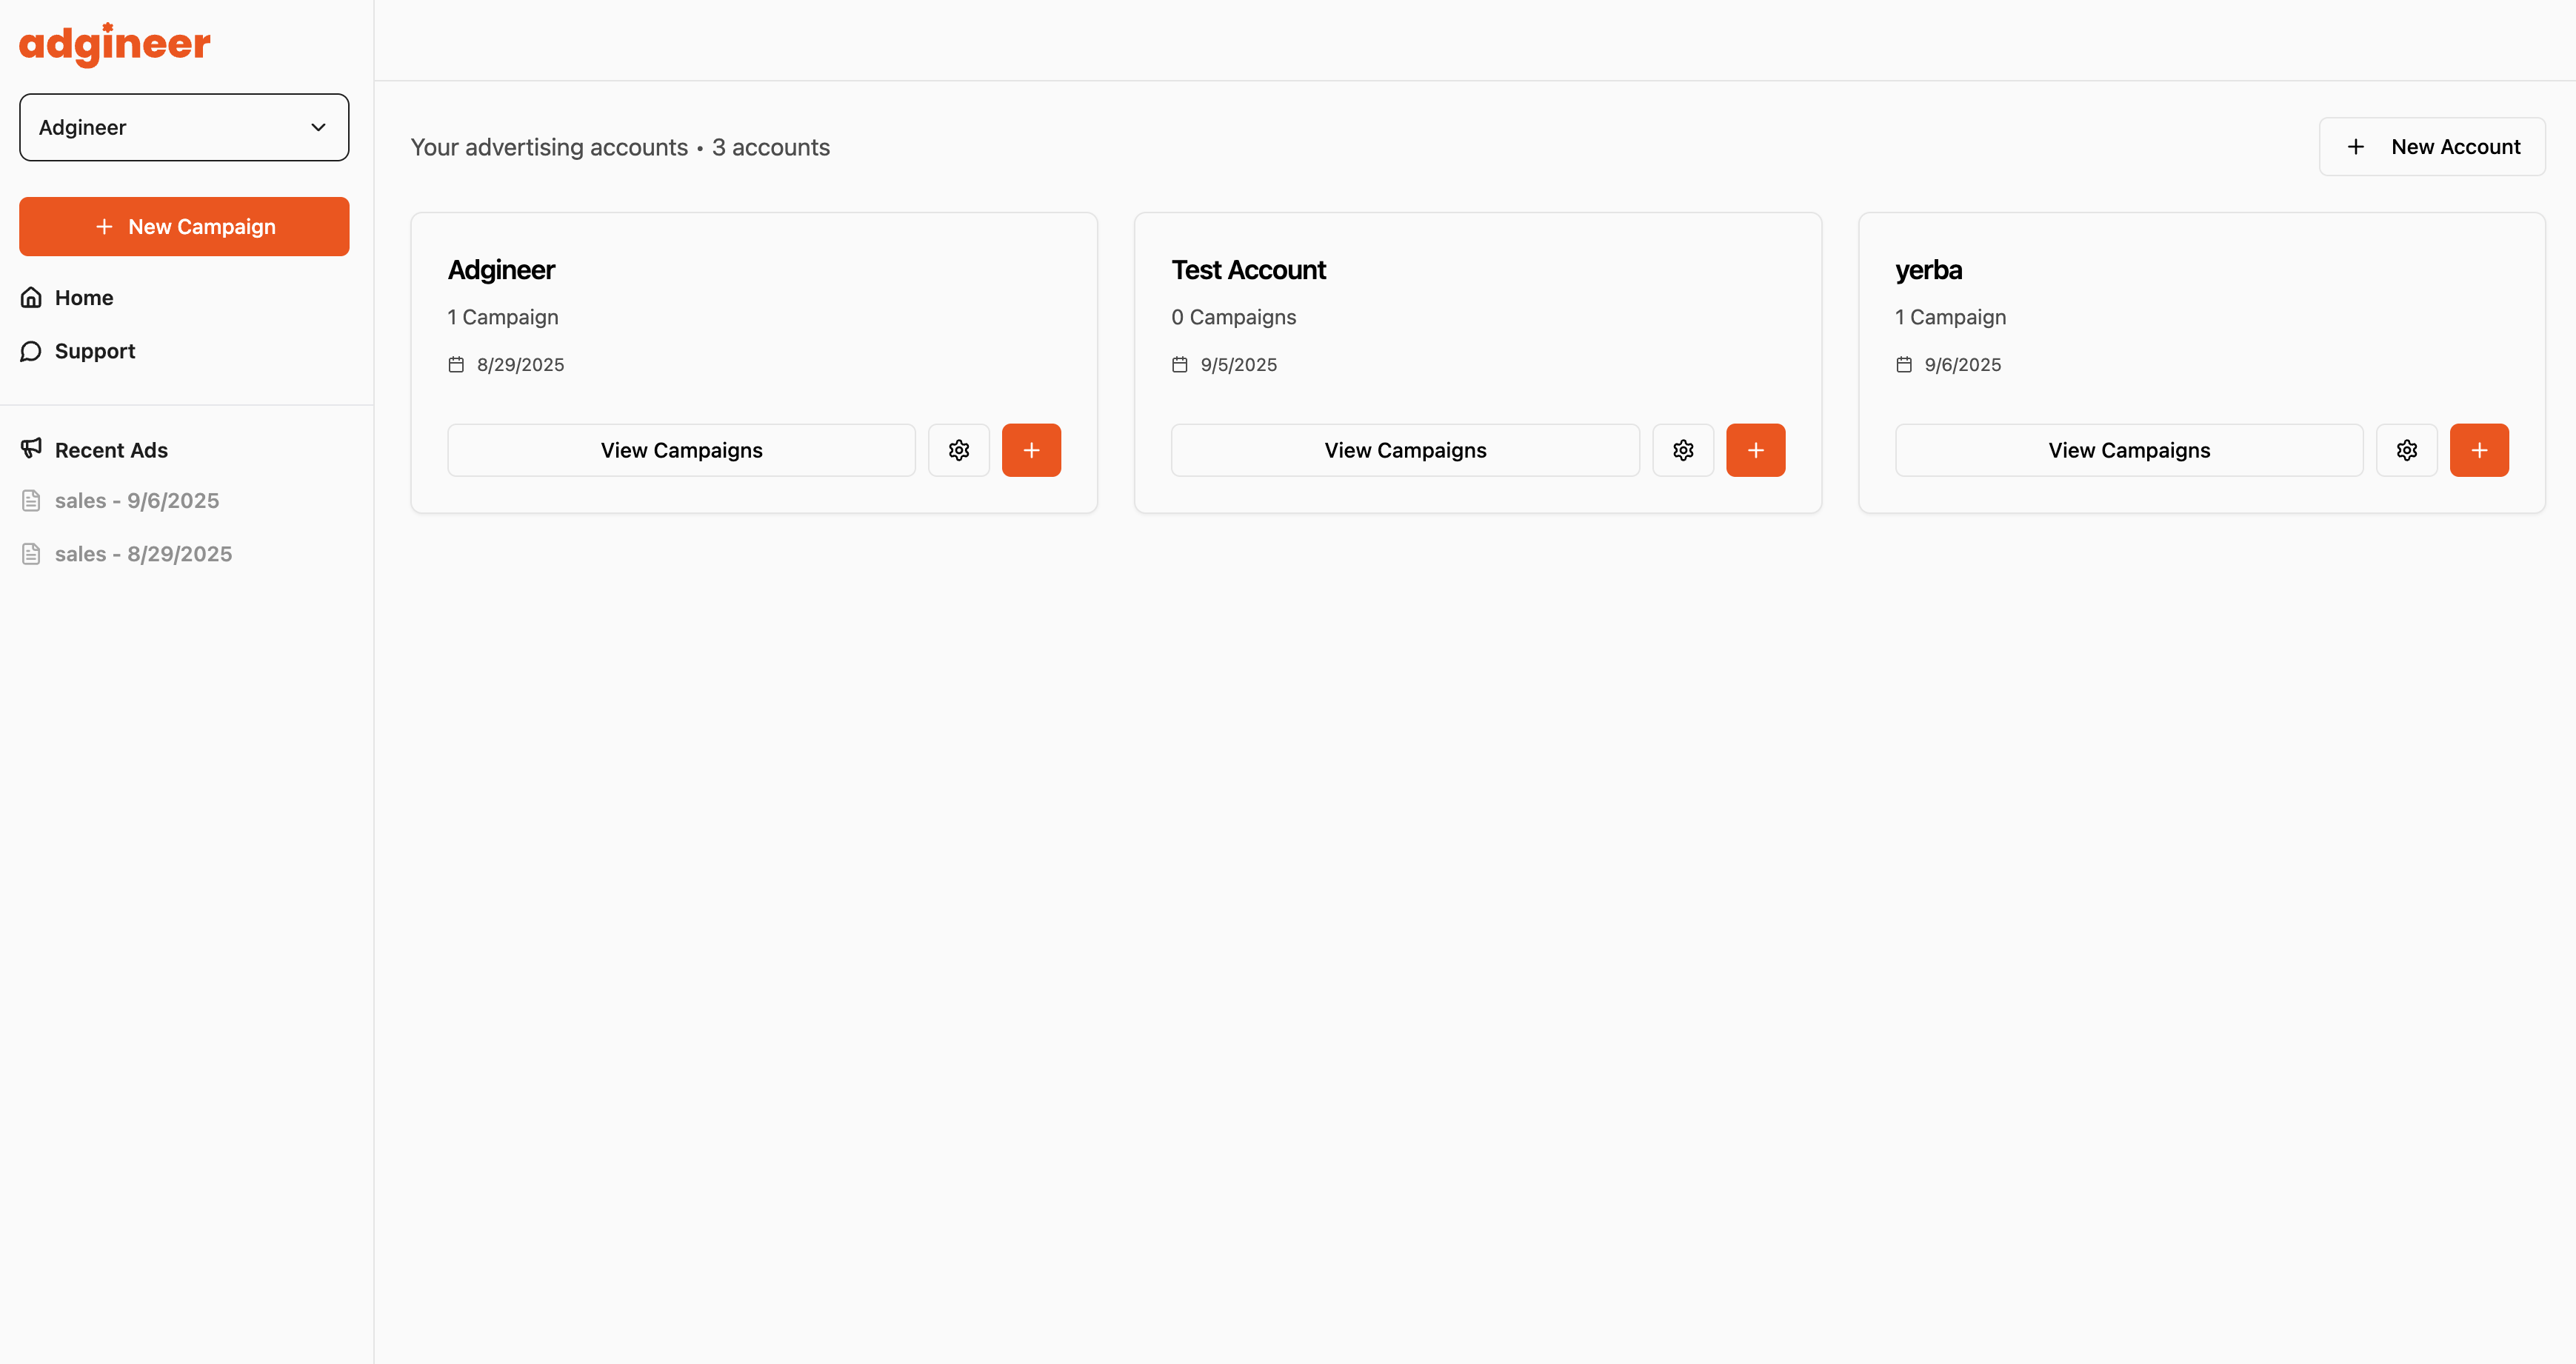View Campaigns for yerba account
The height and width of the screenshot is (1364, 2576).
click(x=2128, y=450)
